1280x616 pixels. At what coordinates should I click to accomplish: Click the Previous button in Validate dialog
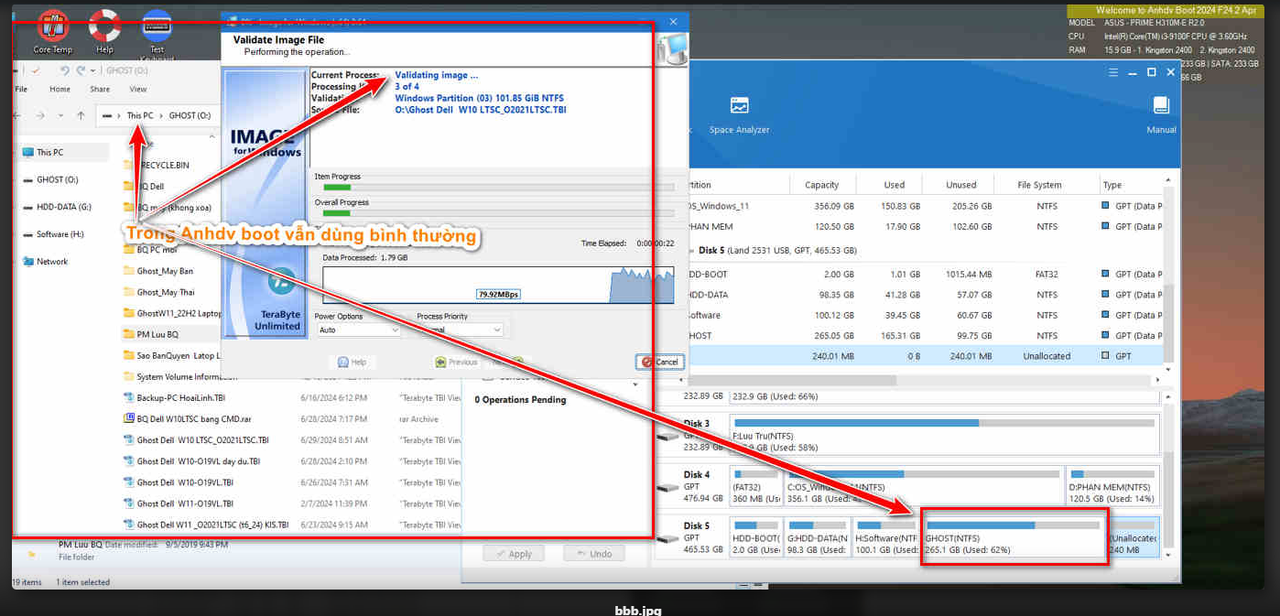click(x=455, y=362)
